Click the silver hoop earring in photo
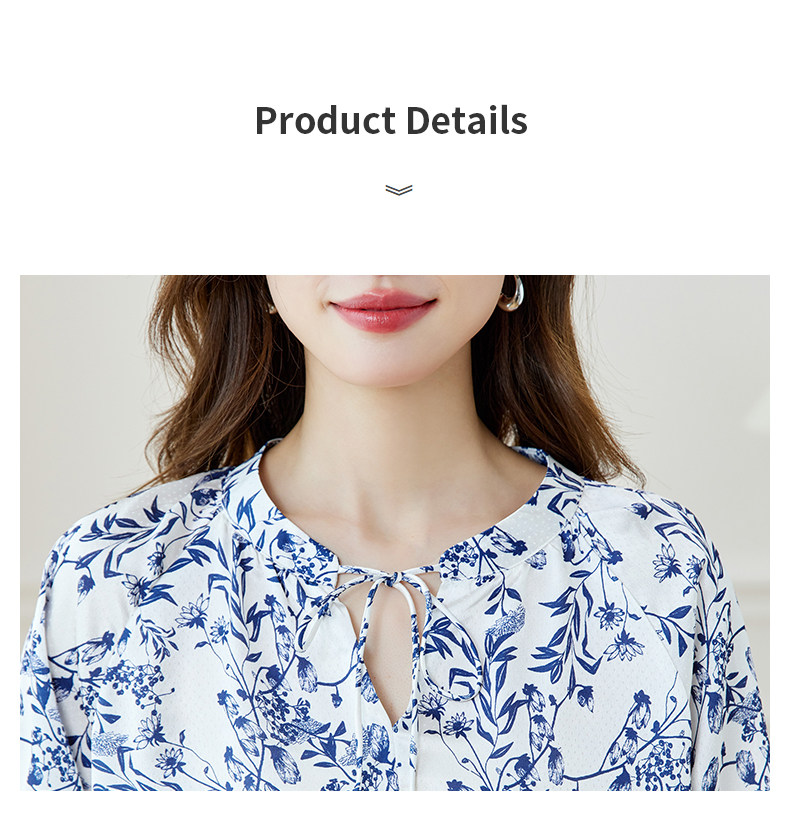This screenshot has height=821, width=790. tap(511, 293)
